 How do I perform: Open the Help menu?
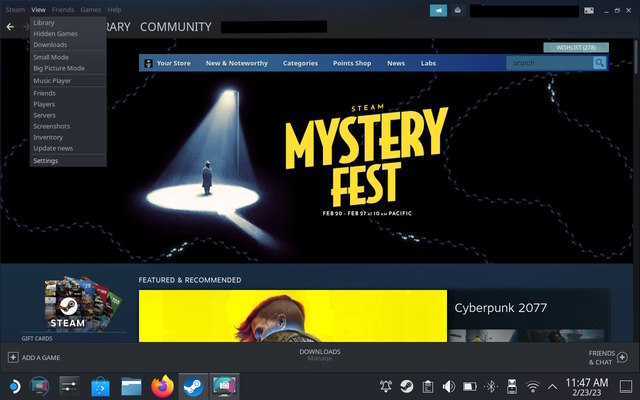coord(114,10)
